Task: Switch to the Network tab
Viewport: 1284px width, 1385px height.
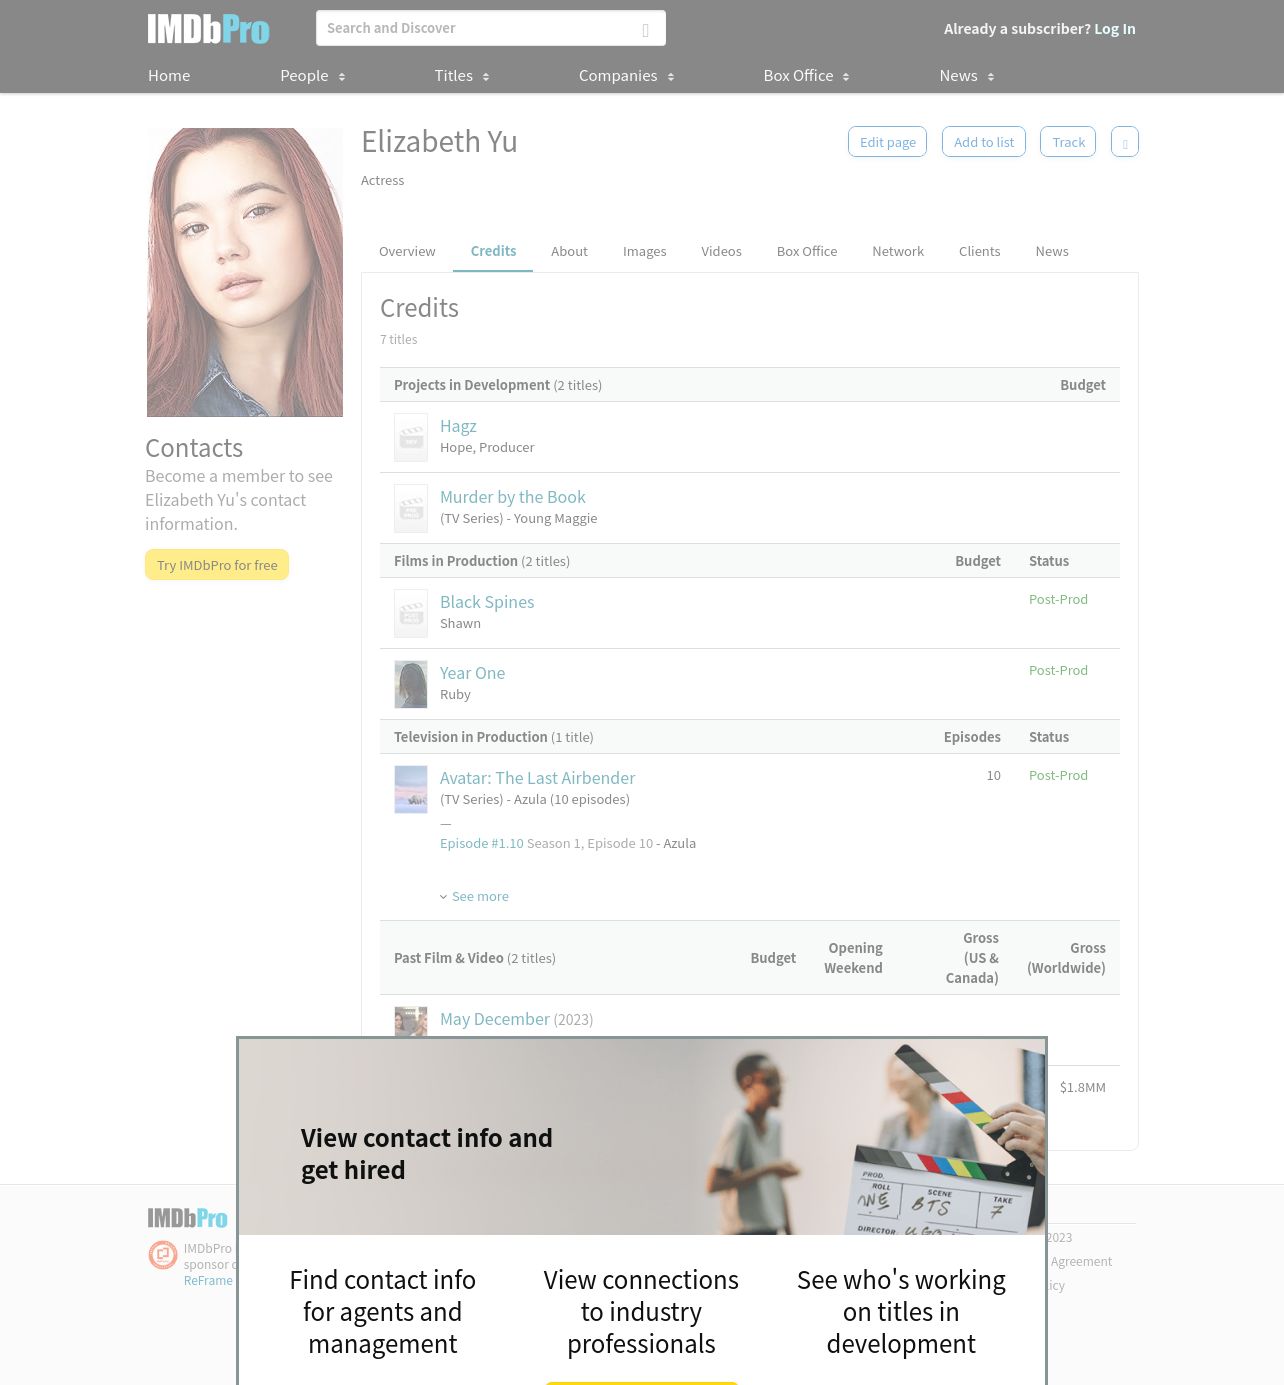Action: point(898,251)
